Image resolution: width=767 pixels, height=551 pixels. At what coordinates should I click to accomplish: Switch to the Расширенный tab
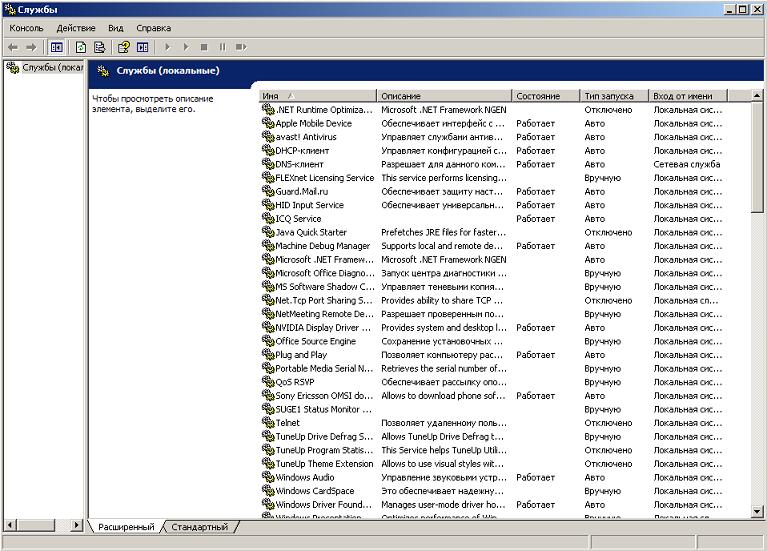(x=125, y=527)
